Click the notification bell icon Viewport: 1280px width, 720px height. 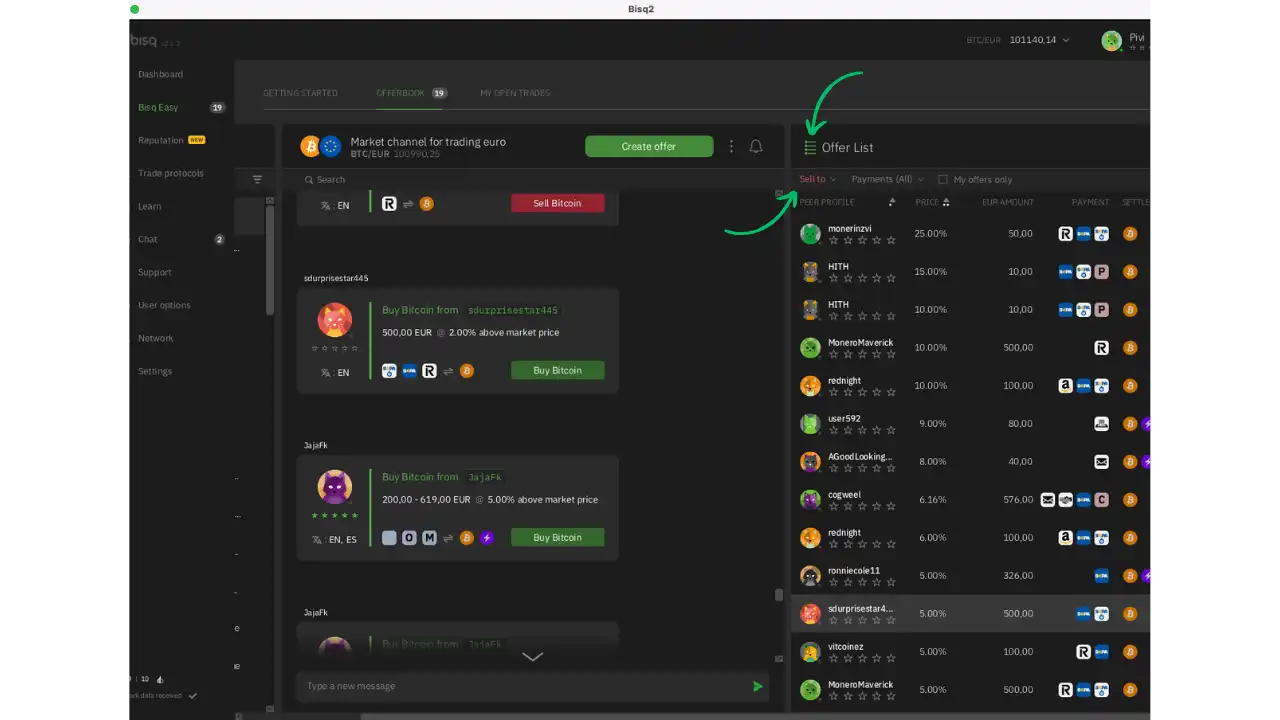tap(756, 147)
